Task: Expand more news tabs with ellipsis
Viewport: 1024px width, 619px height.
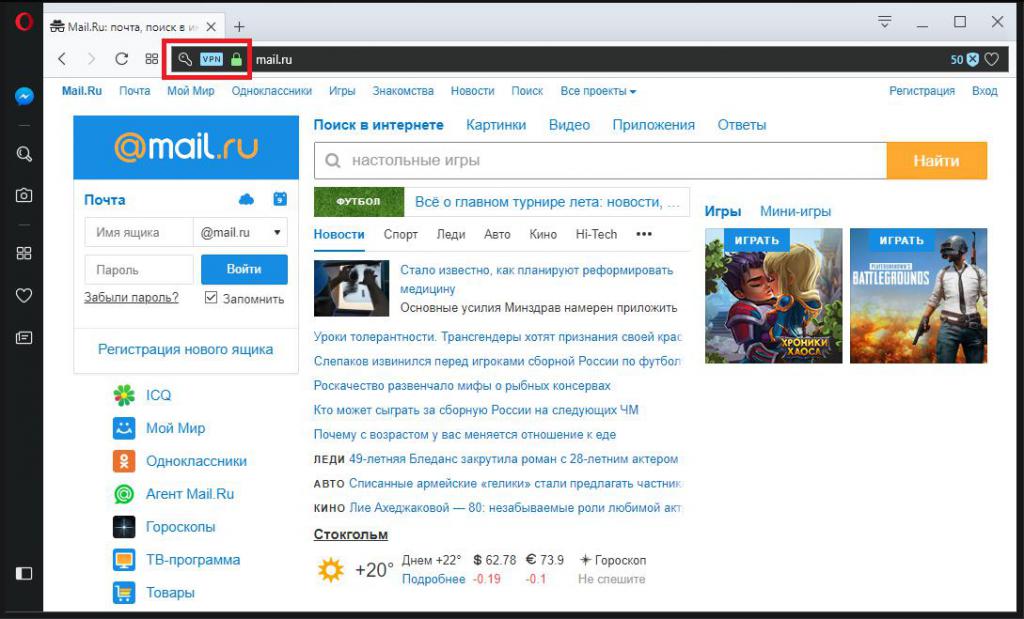Action: tap(644, 234)
